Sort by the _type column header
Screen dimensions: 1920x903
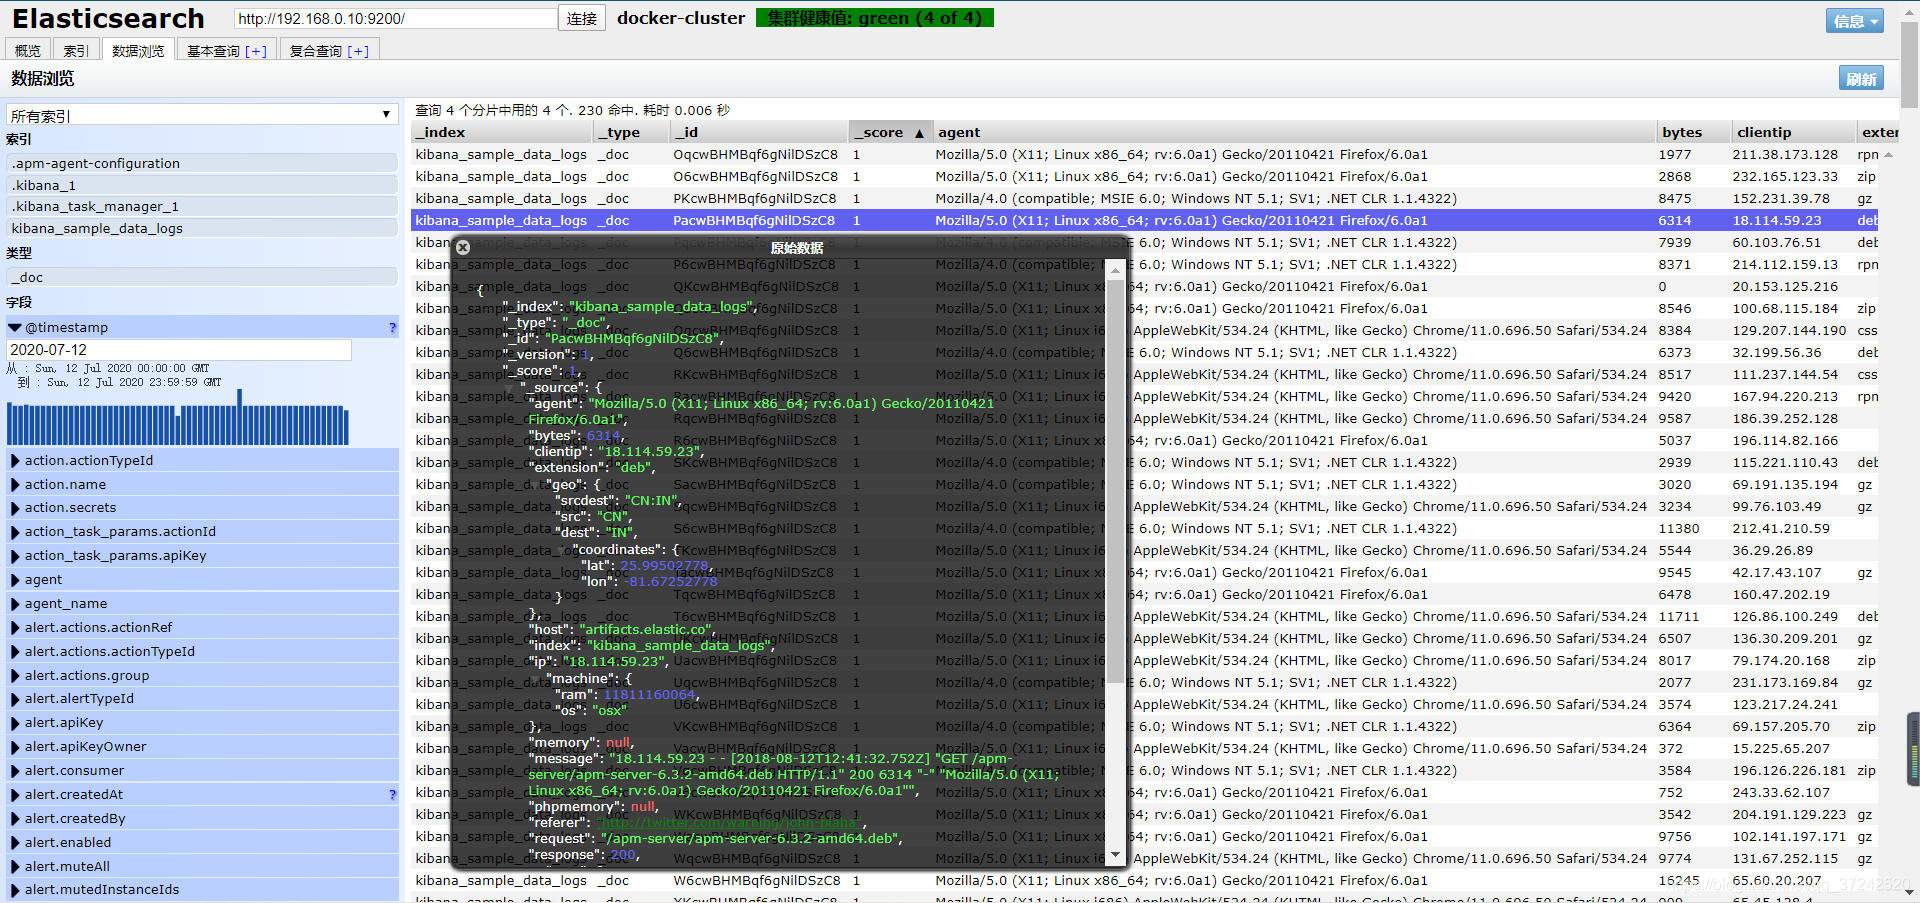click(x=632, y=132)
